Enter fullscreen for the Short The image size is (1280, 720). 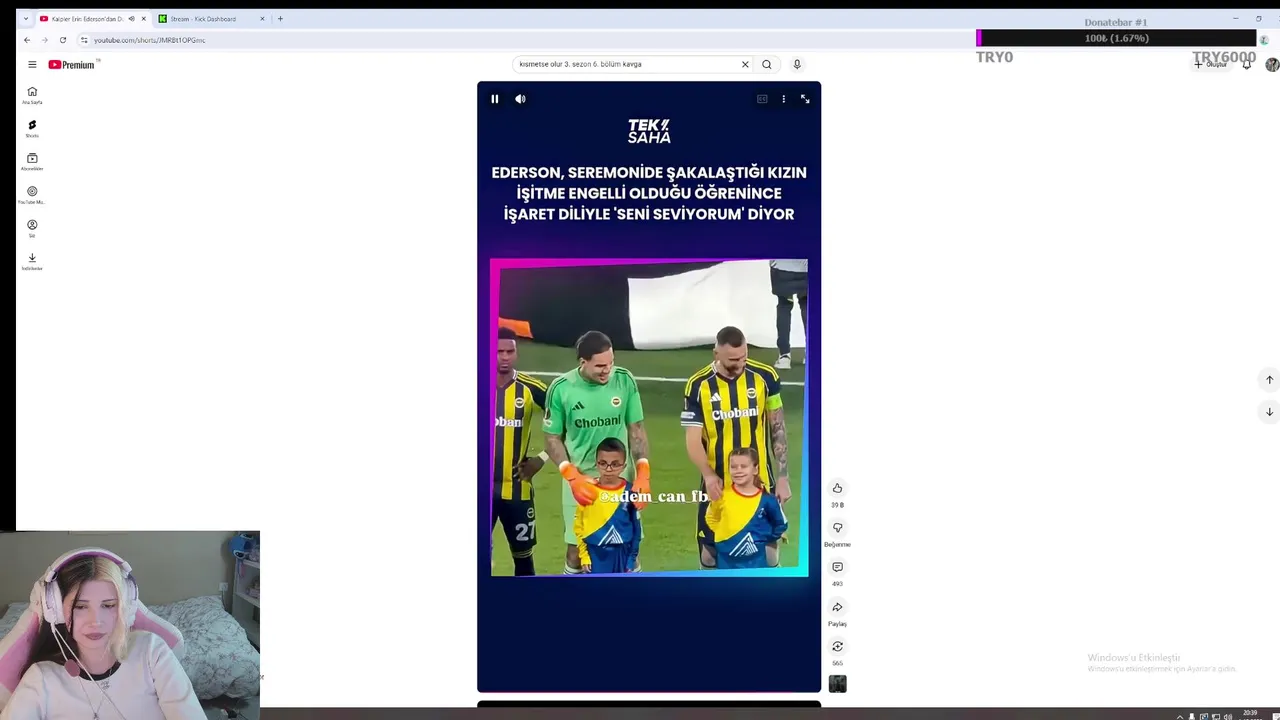click(805, 99)
